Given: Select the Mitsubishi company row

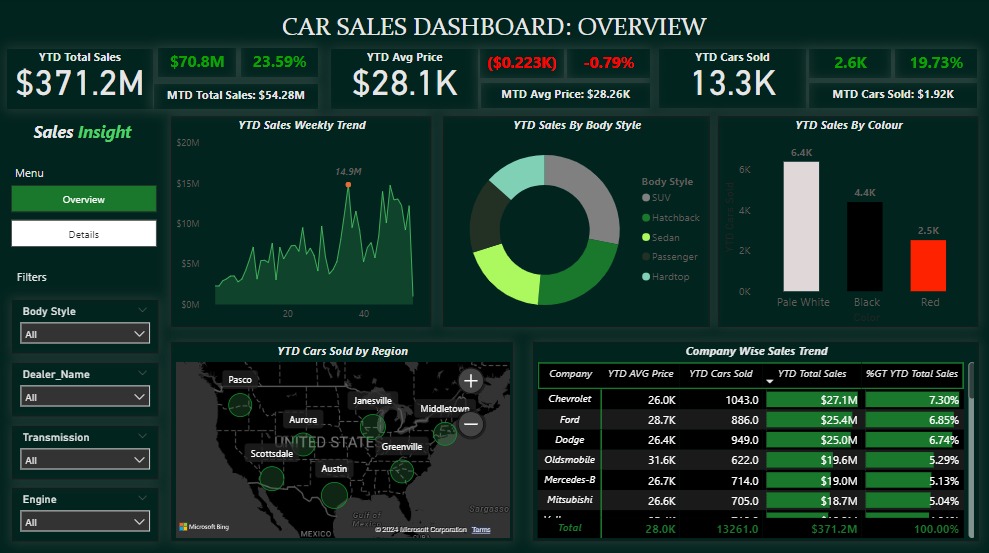Looking at the screenshot, I should (751, 500).
